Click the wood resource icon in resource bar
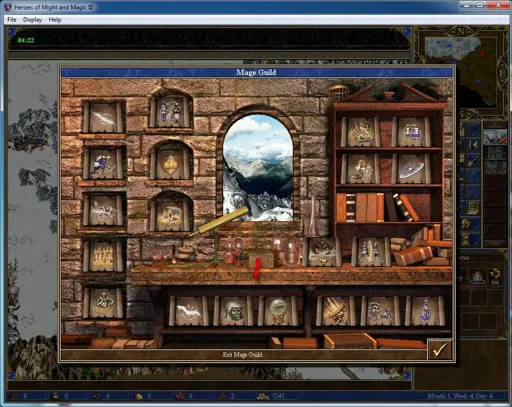The image size is (512, 407). point(14,396)
